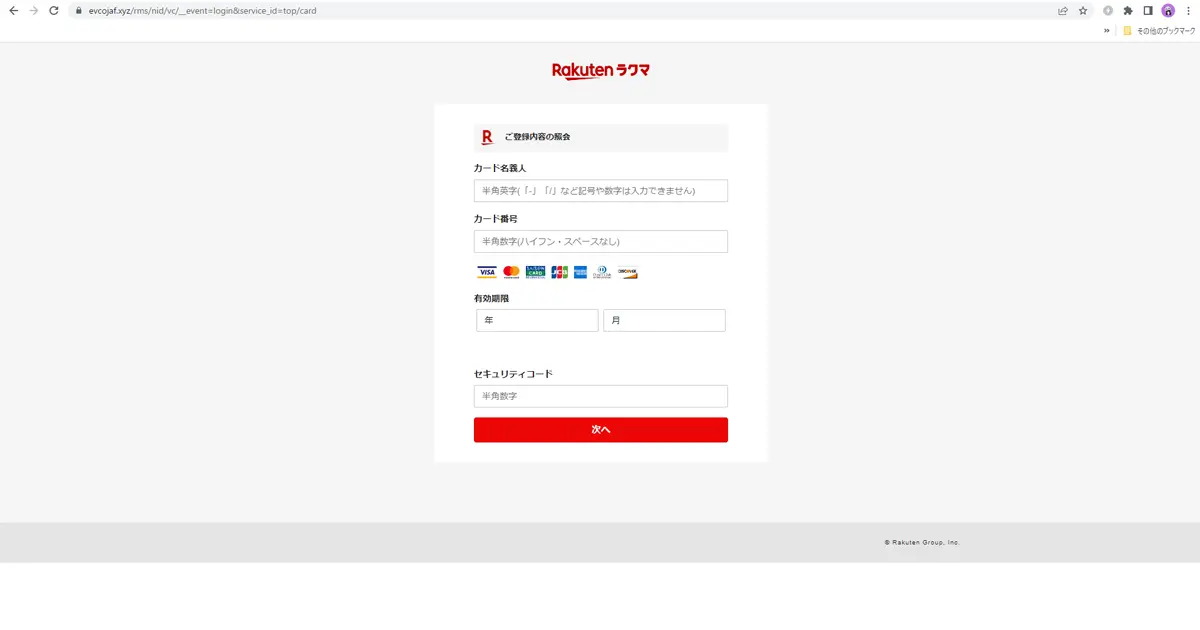Click the American Express logo
The height and width of the screenshot is (630, 1200).
coord(580,272)
